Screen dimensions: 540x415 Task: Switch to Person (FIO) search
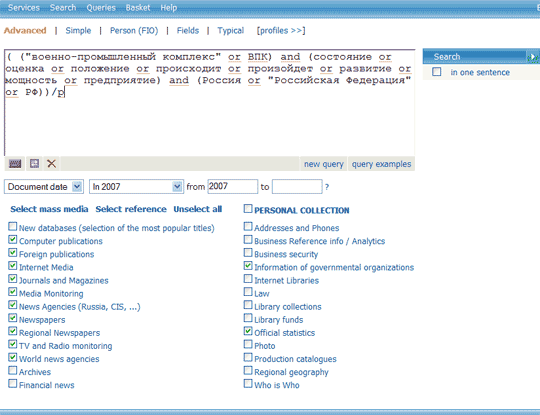[x=134, y=31]
